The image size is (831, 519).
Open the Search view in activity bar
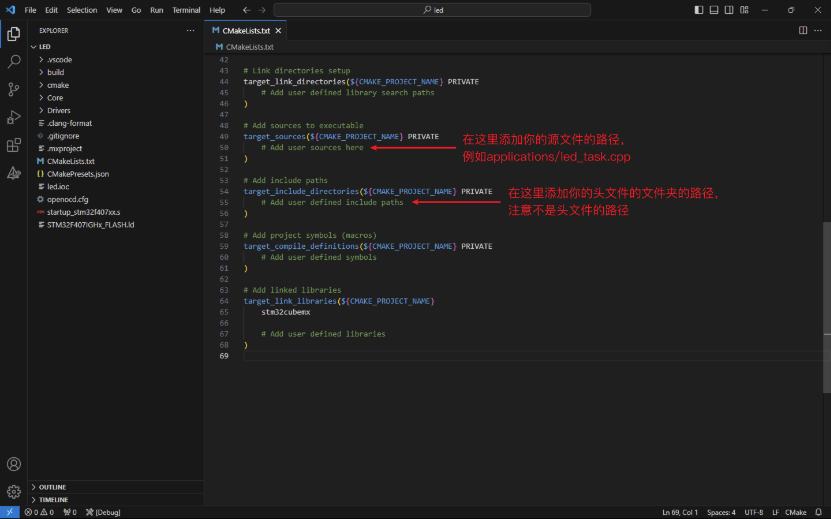(x=14, y=61)
